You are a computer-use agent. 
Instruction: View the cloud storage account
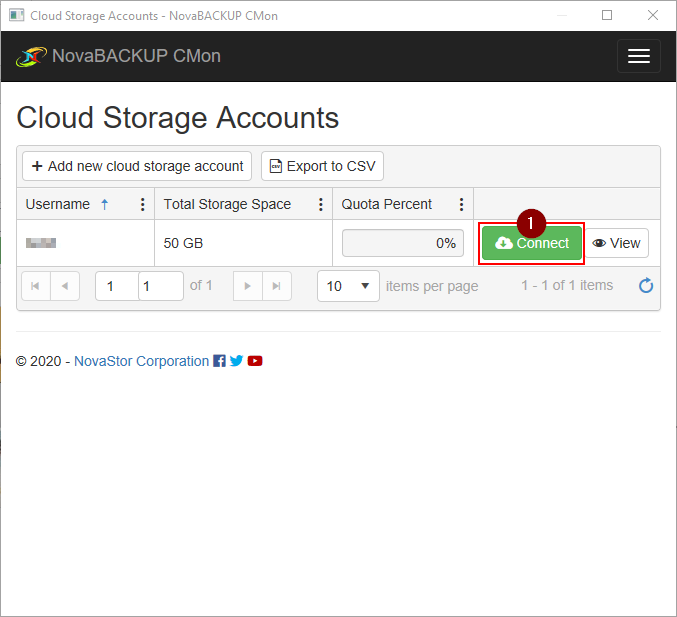click(x=617, y=243)
